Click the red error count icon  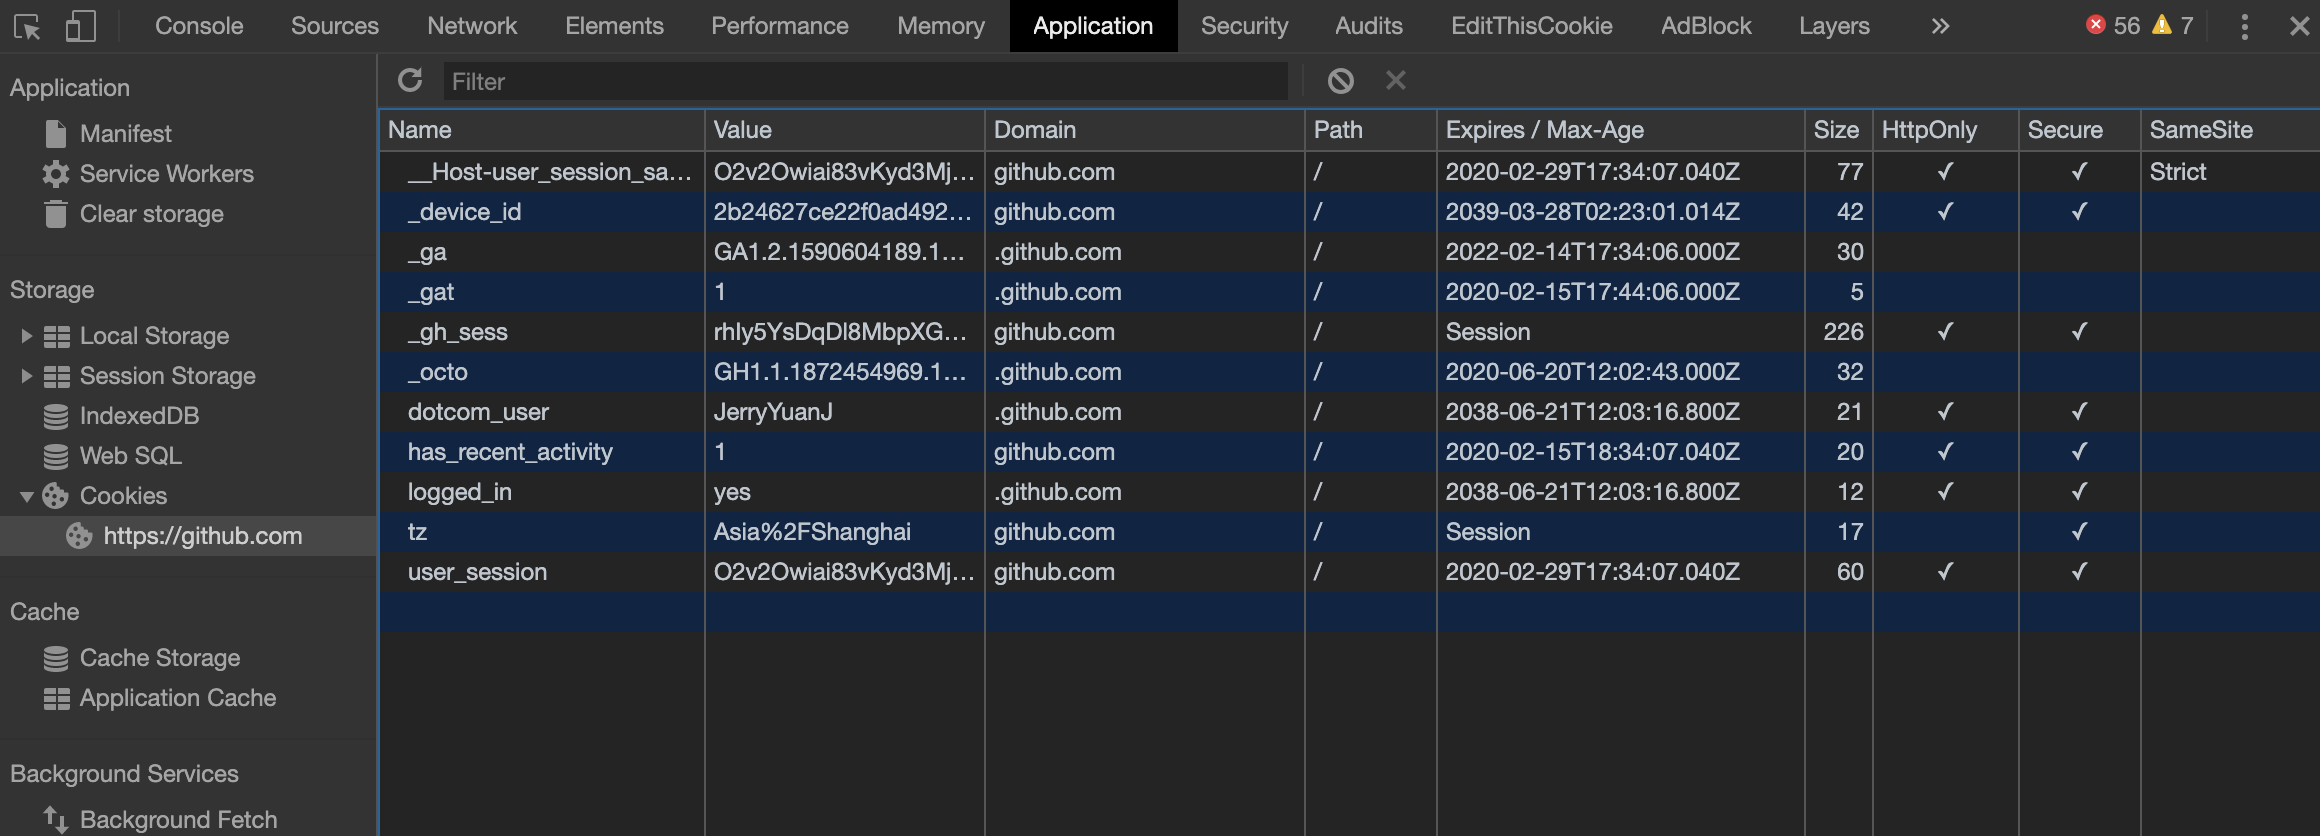click(2096, 25)
